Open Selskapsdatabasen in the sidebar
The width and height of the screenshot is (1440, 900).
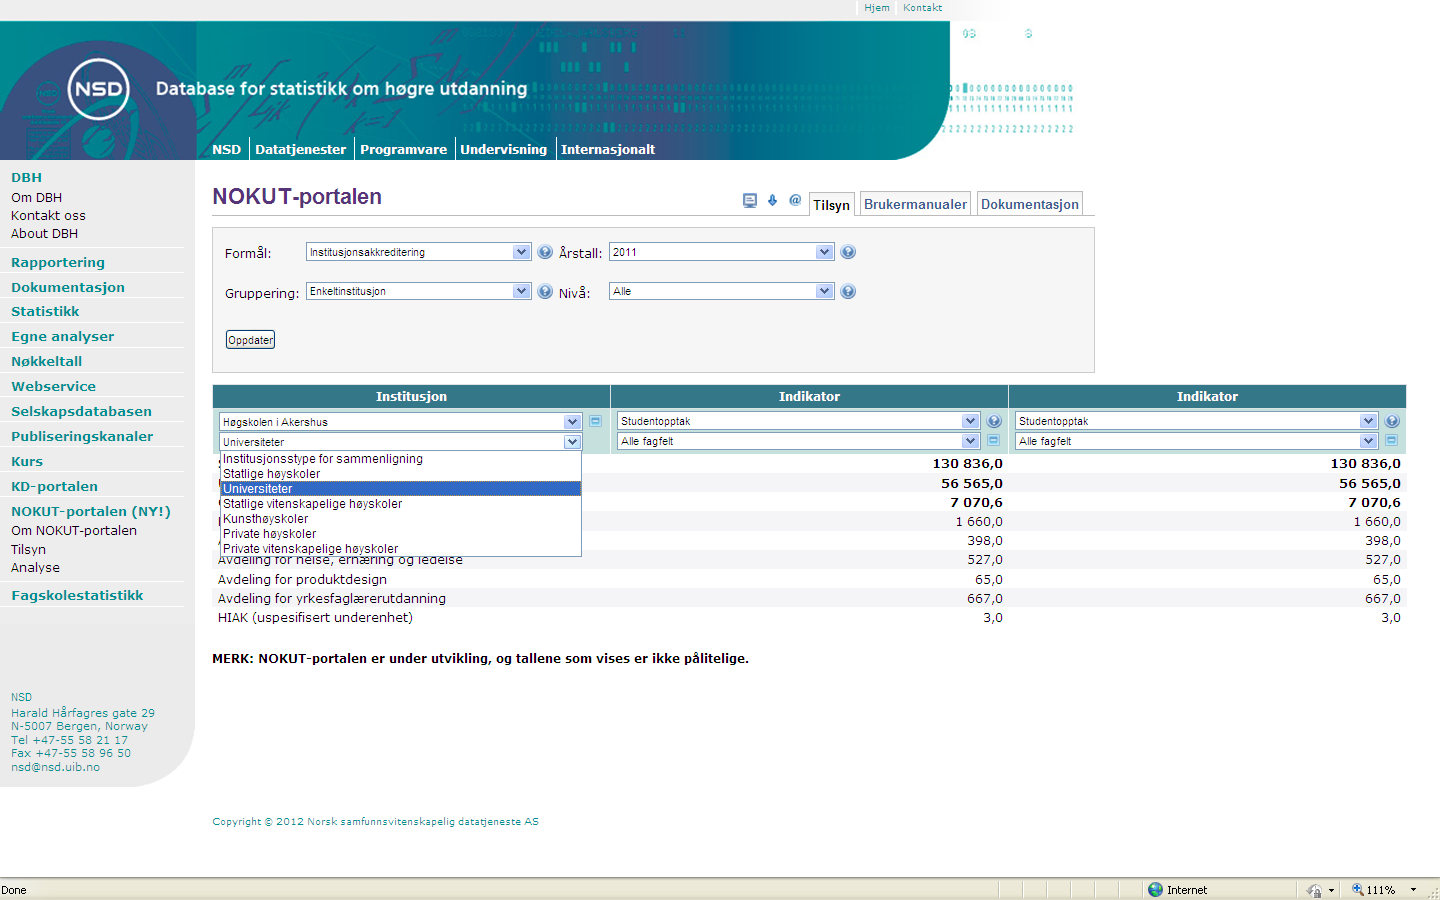click(x=81, y=411)
